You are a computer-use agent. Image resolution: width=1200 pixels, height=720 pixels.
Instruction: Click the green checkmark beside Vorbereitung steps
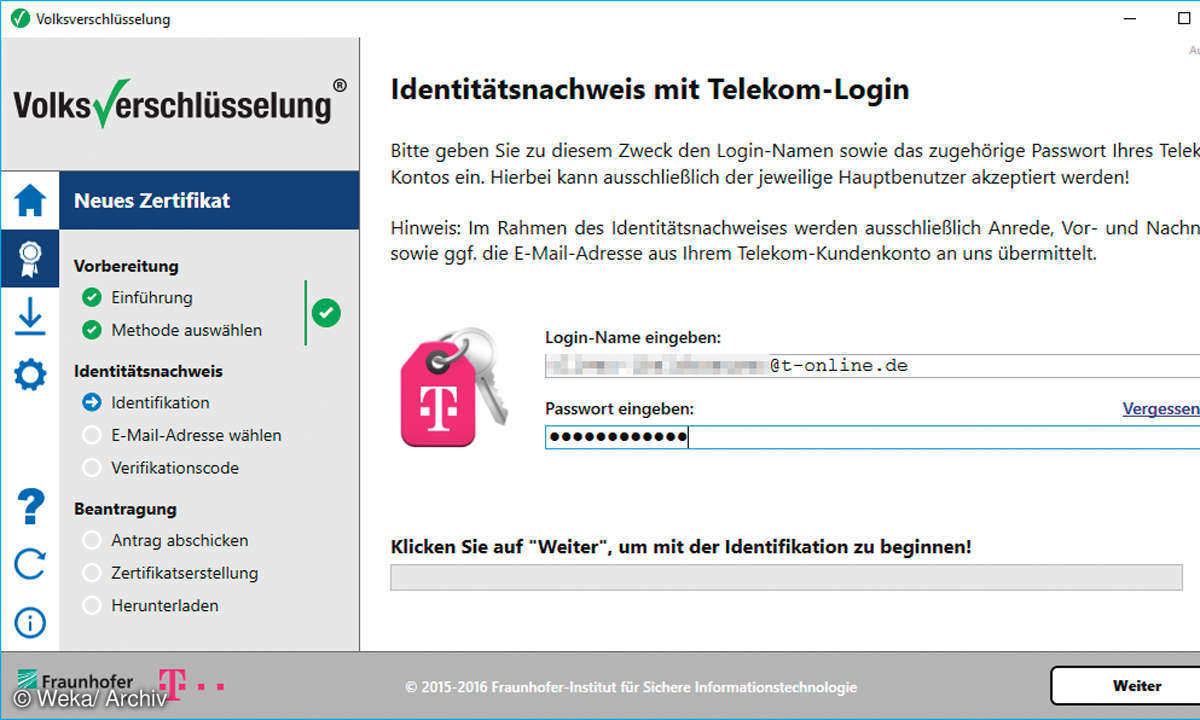point(326,313)
